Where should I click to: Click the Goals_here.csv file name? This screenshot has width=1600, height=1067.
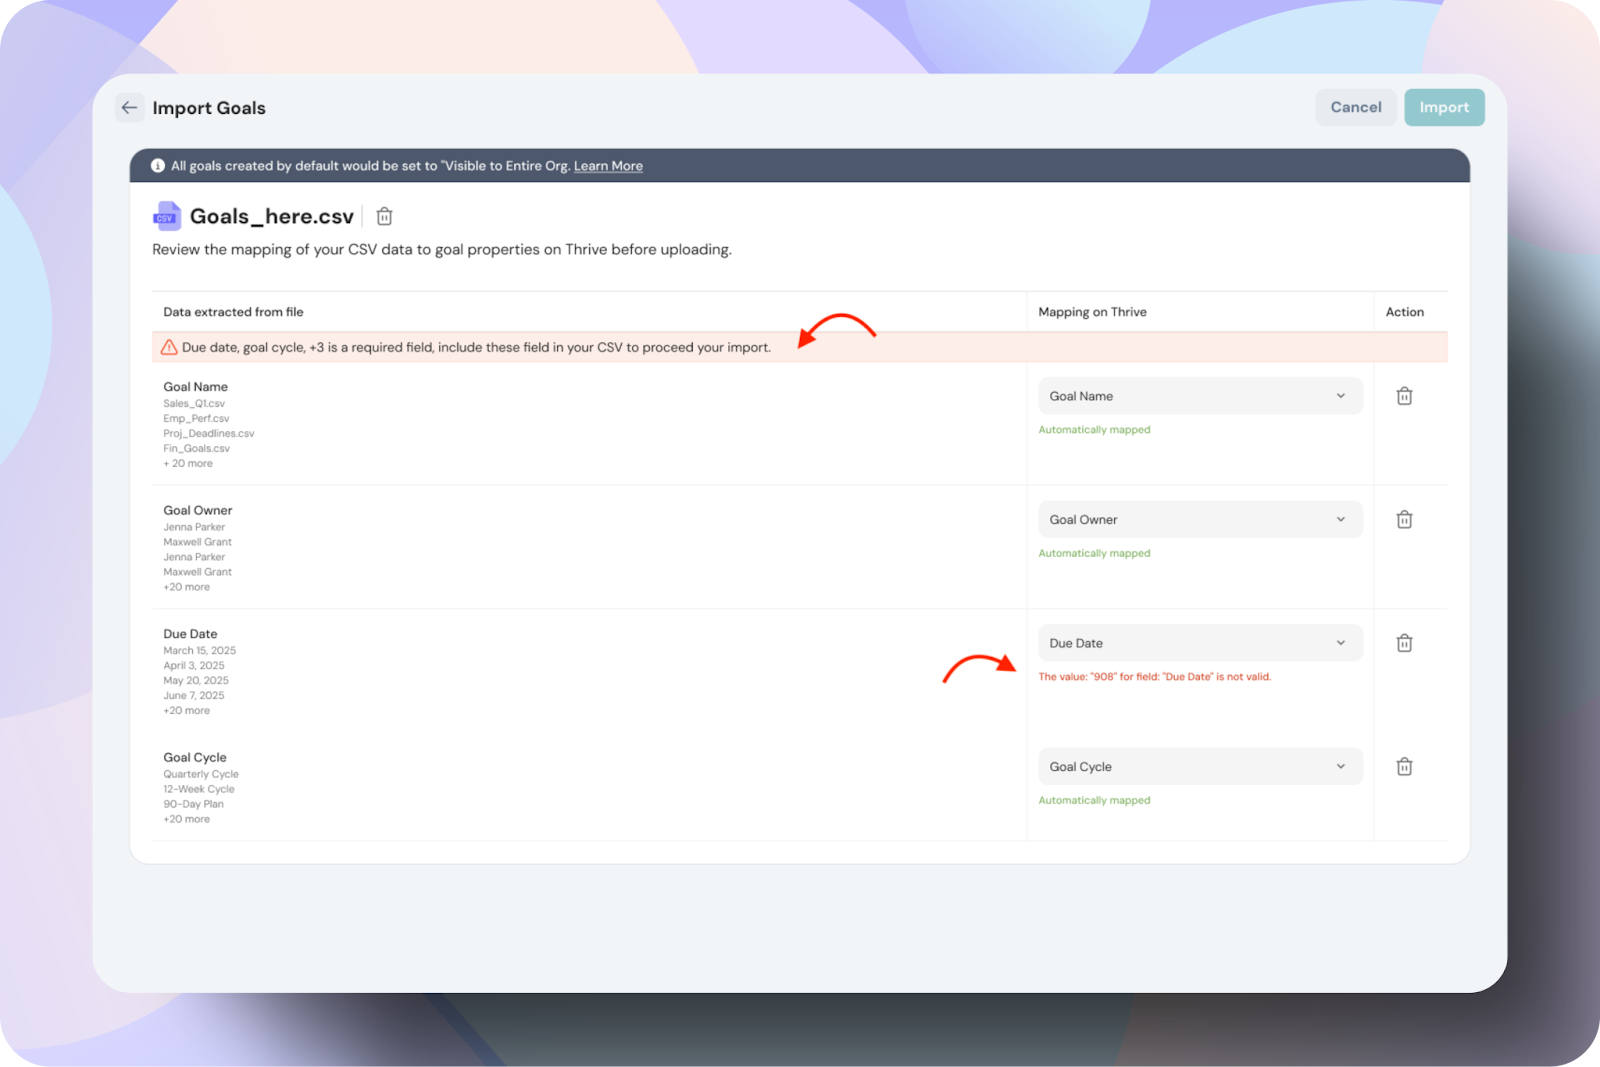(x=272, y=216)
